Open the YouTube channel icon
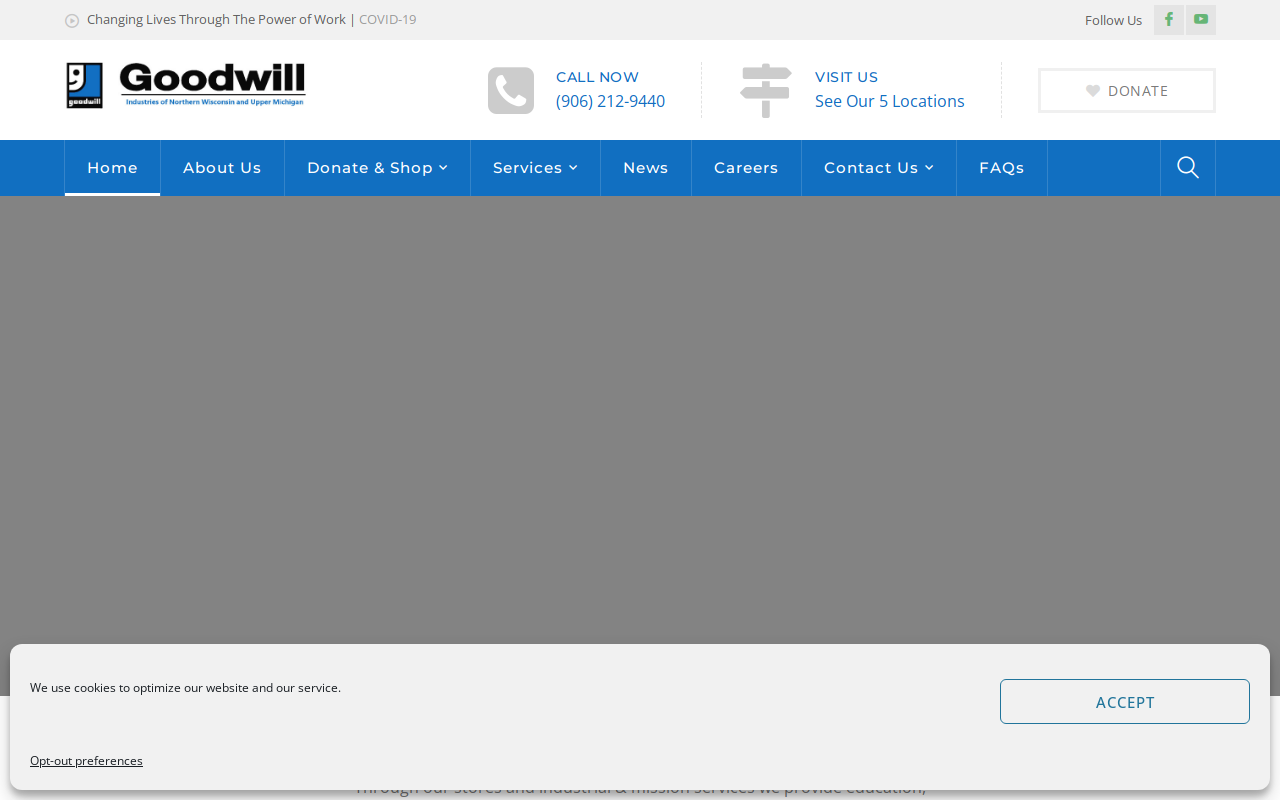This screenshot has width=1280, height=800. 1201,20
